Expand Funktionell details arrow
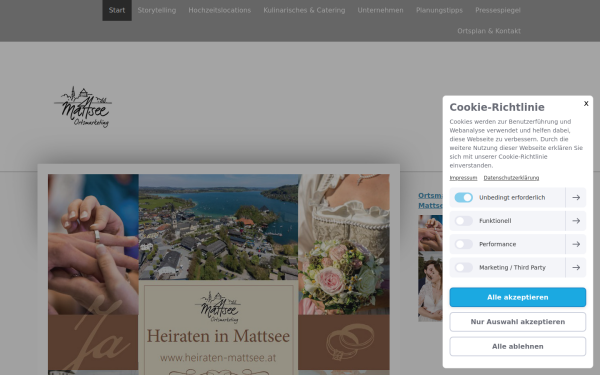This screenshot has height=375, width=600. click(x=576, y=221)
